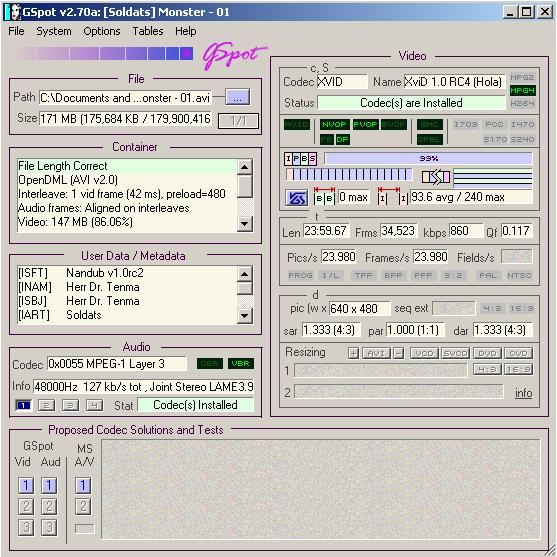
Task: Click the I709 indicator
Action: (x=465, y=124)
